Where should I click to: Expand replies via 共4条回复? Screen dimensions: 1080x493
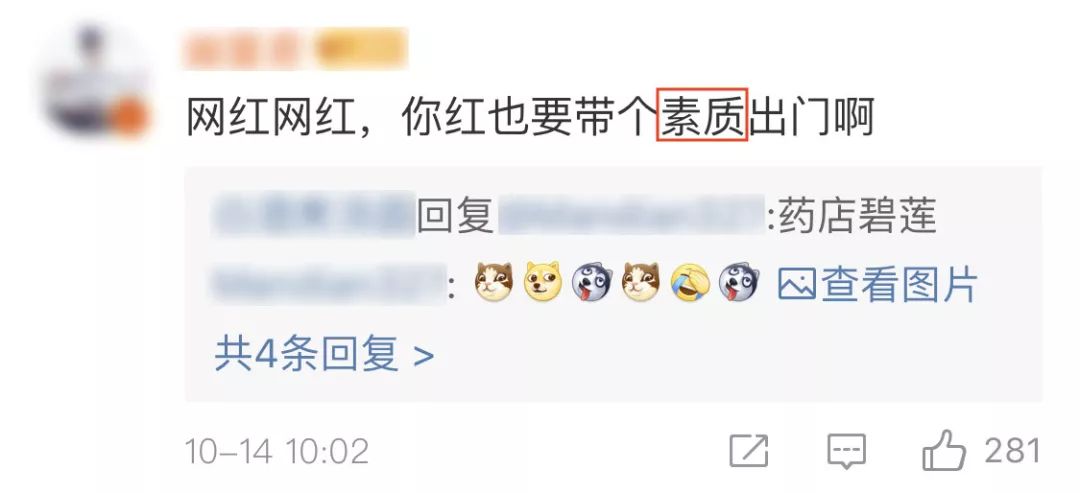324,355
